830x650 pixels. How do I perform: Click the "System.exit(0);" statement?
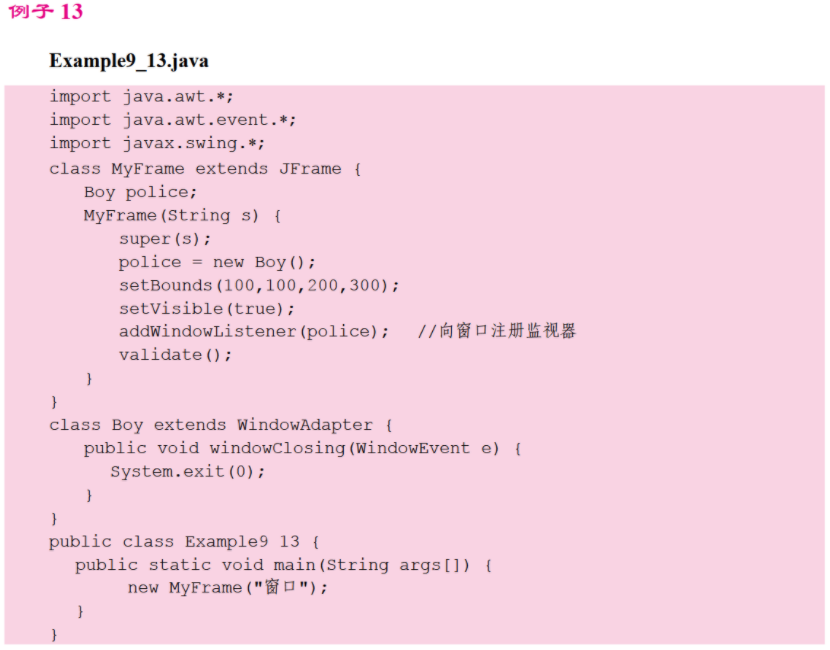188,471
